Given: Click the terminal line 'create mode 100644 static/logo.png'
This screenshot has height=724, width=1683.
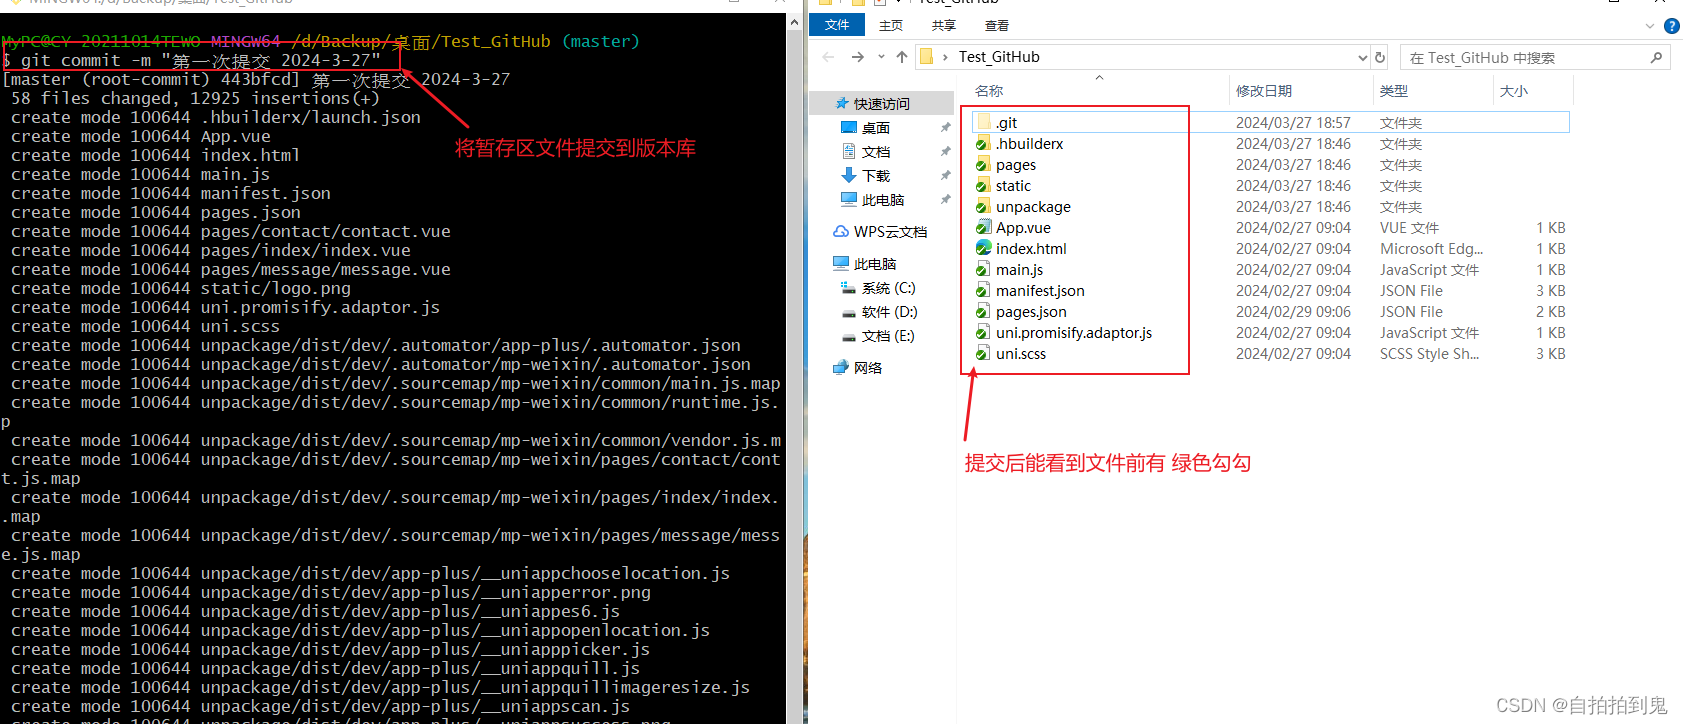Looking at the screenshot, I should (x=181, y=288).
